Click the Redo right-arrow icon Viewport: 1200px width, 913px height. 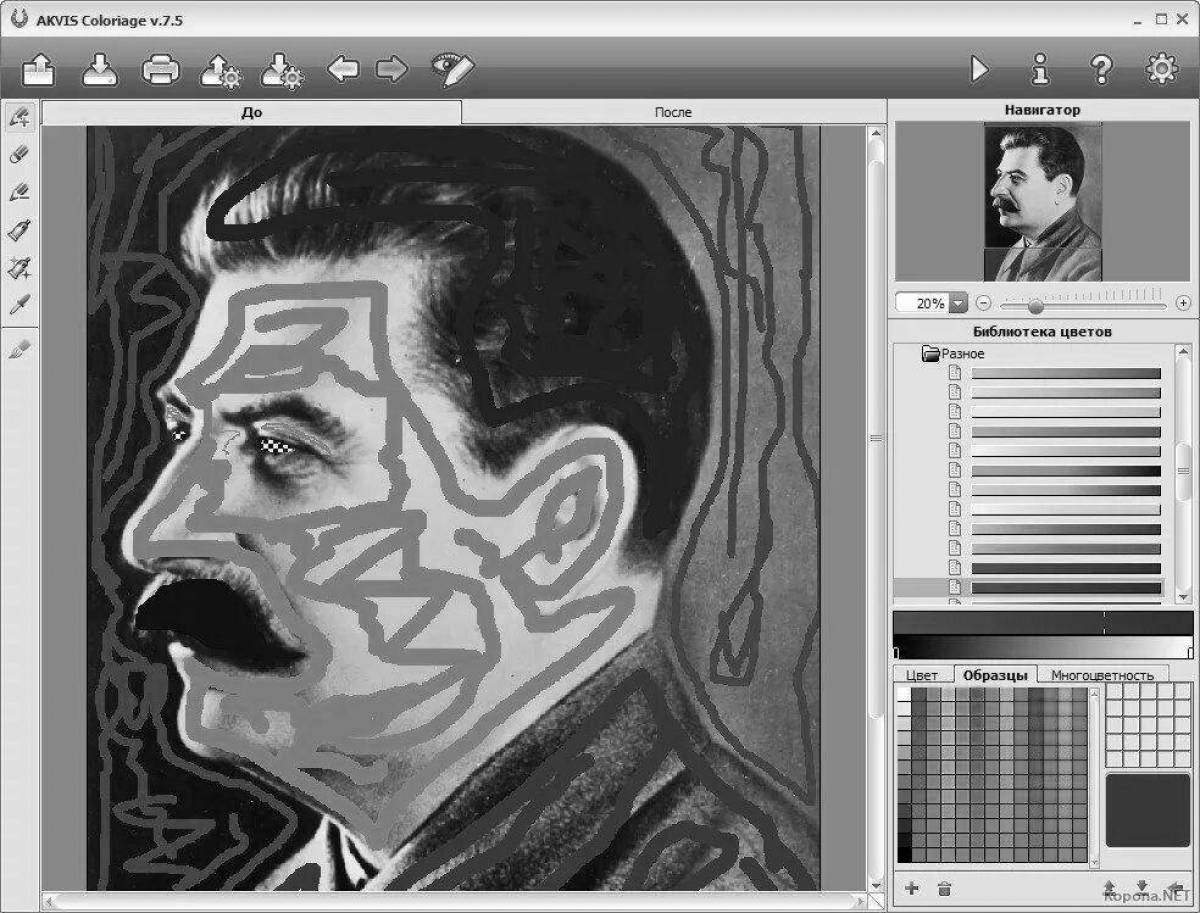391,69
